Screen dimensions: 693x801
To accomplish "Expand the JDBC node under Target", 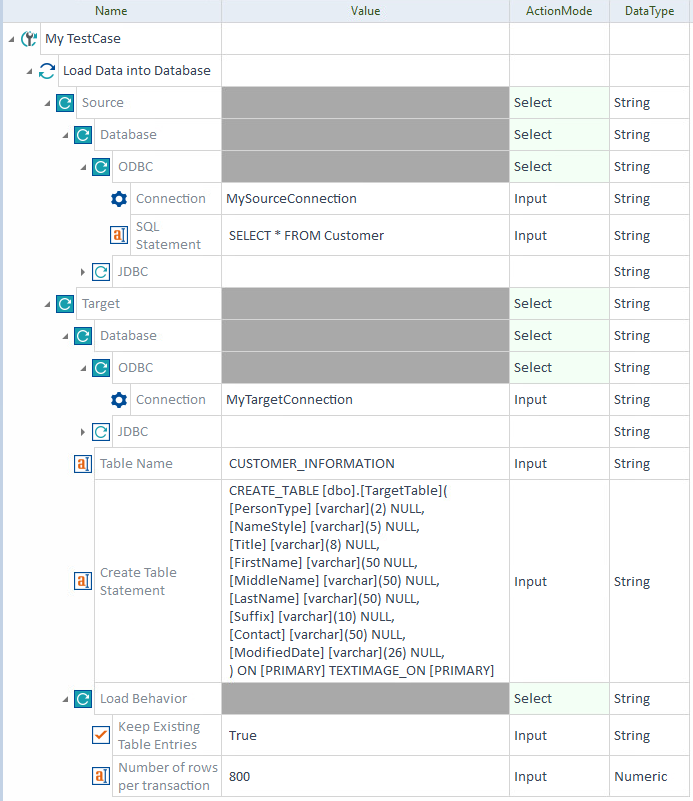I will [x=83, y=432].
